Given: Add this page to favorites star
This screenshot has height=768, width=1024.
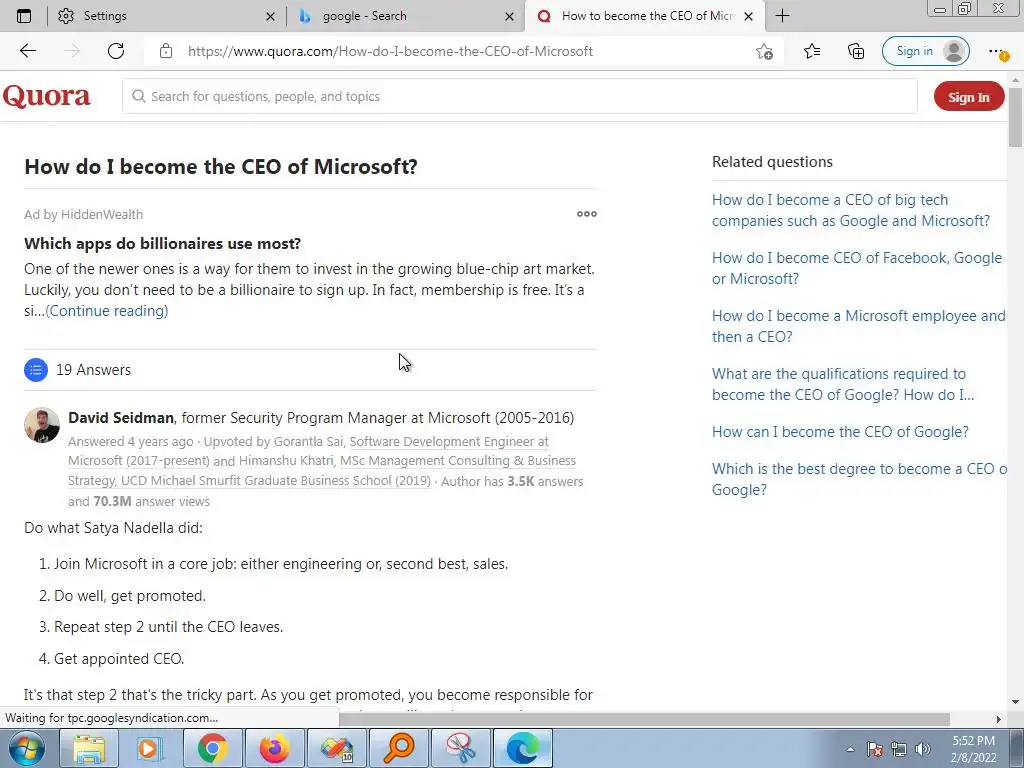Looking at the screenshot, I should click(x=764, y=51).
